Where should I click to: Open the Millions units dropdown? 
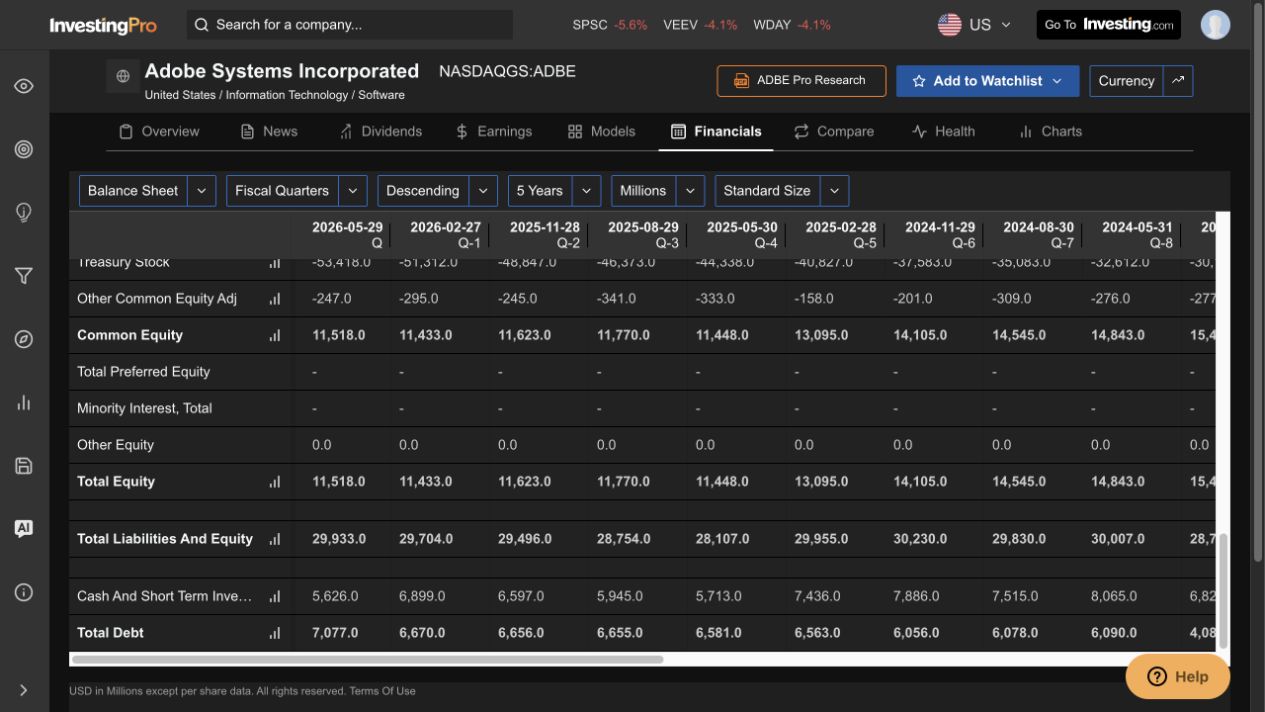[x=657, y=191]
